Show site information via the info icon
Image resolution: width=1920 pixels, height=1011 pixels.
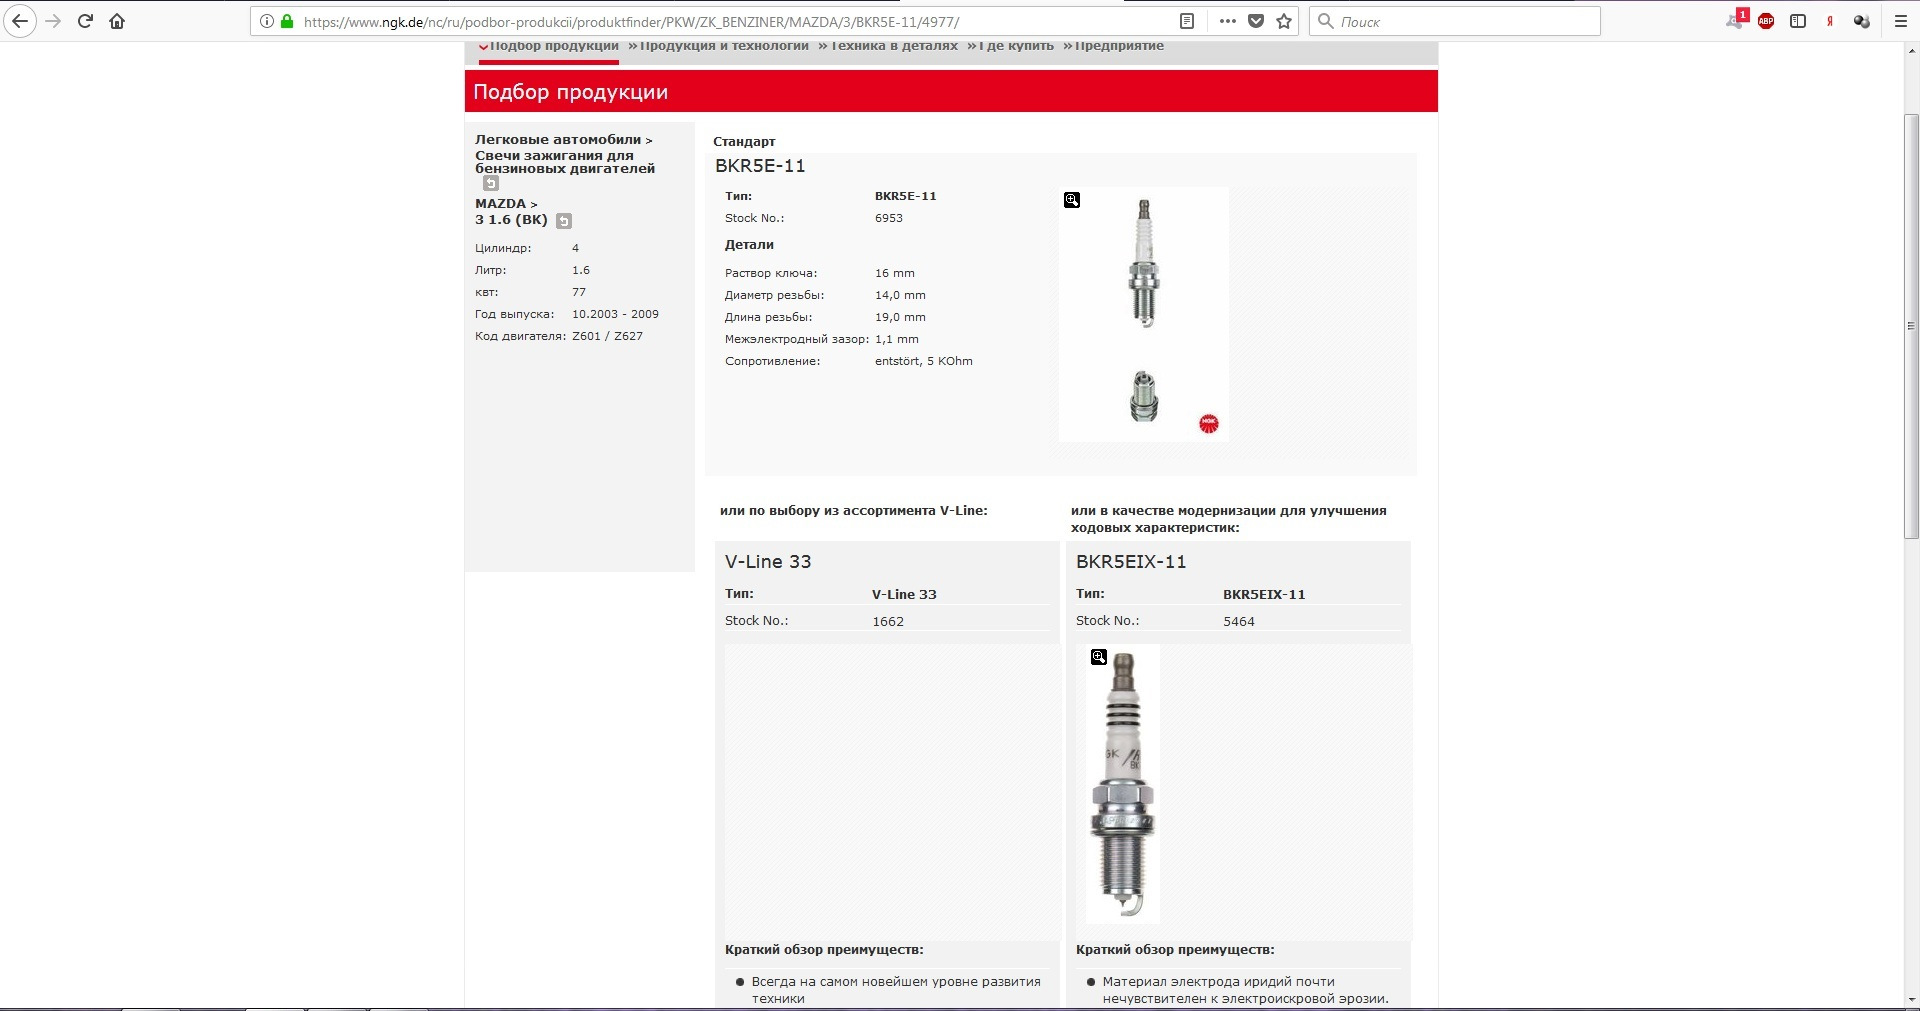click(x=267, y=21)
